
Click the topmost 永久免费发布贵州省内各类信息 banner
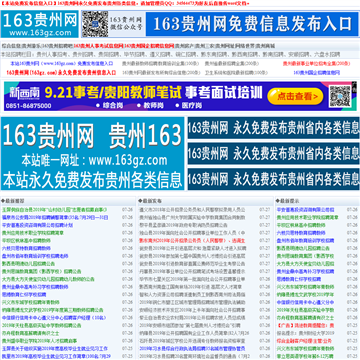click(273, 128)
